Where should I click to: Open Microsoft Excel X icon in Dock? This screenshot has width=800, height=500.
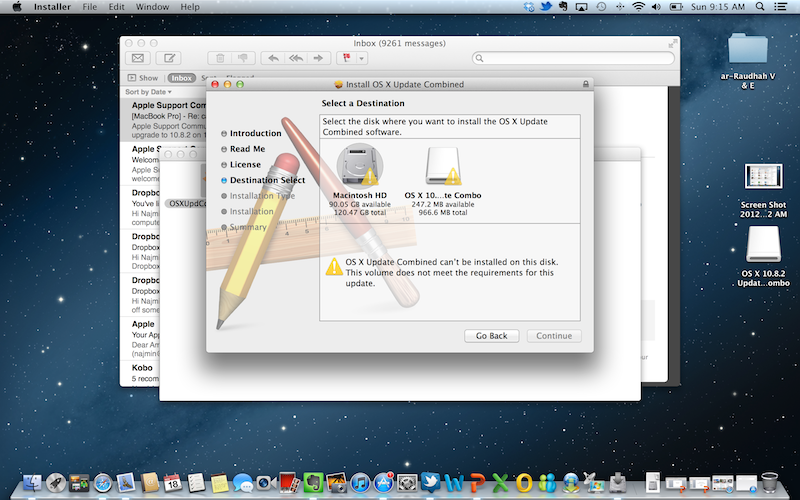[501, 482]
